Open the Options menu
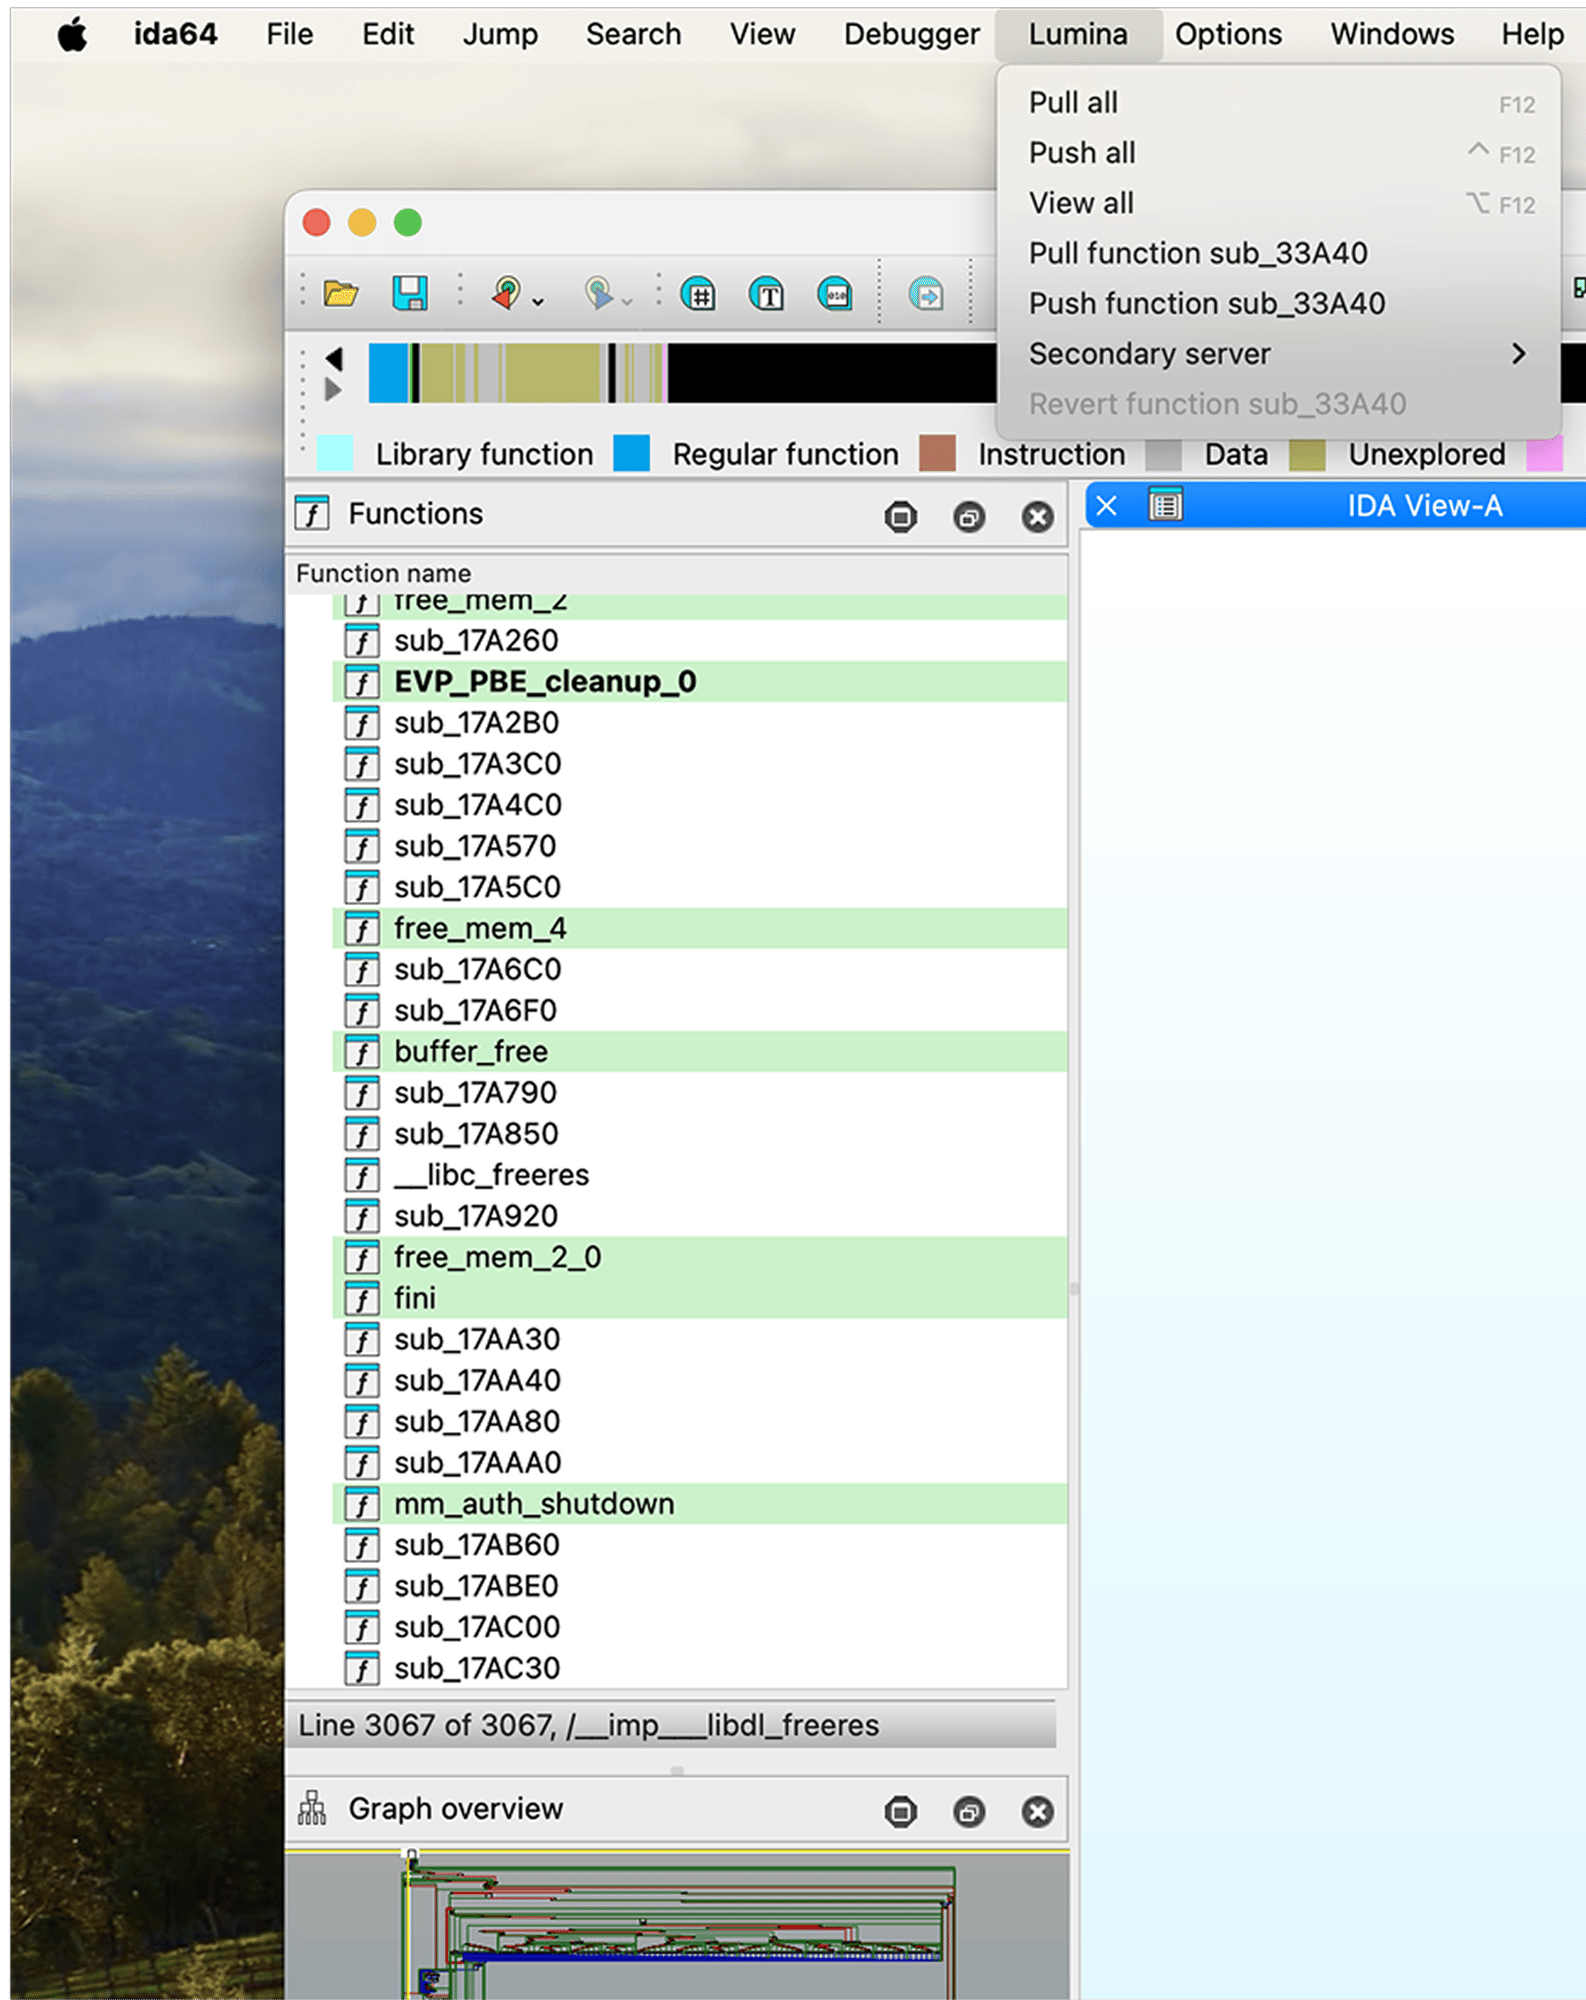Viewport: 1586px width, 2000px height. pos(1228,34)
